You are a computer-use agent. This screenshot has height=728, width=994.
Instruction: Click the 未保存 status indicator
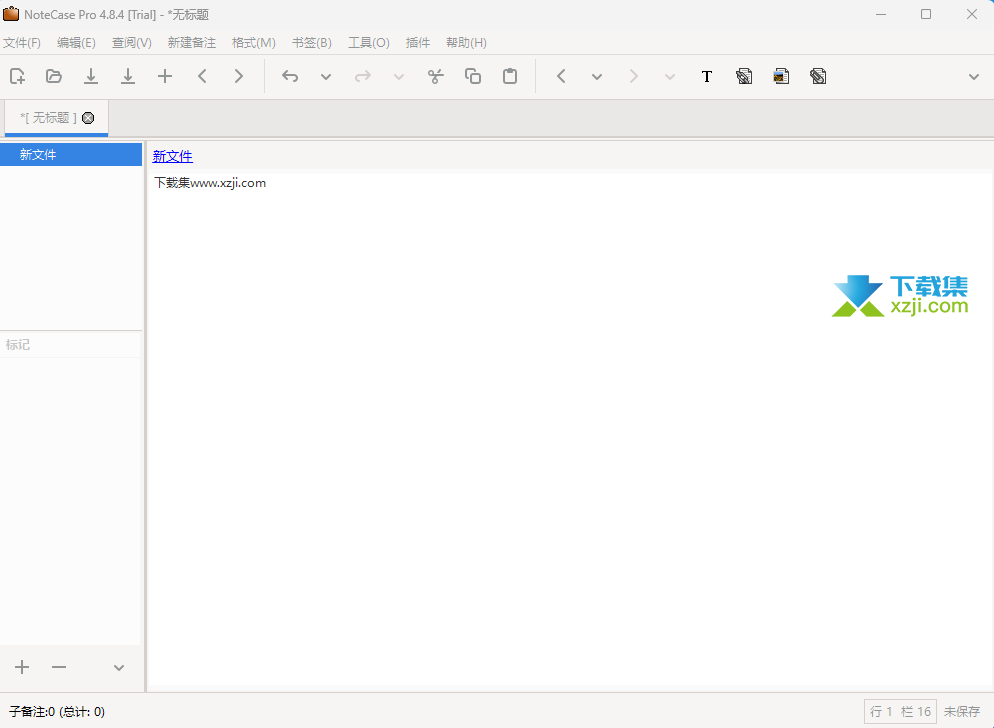tap(962, 712)
